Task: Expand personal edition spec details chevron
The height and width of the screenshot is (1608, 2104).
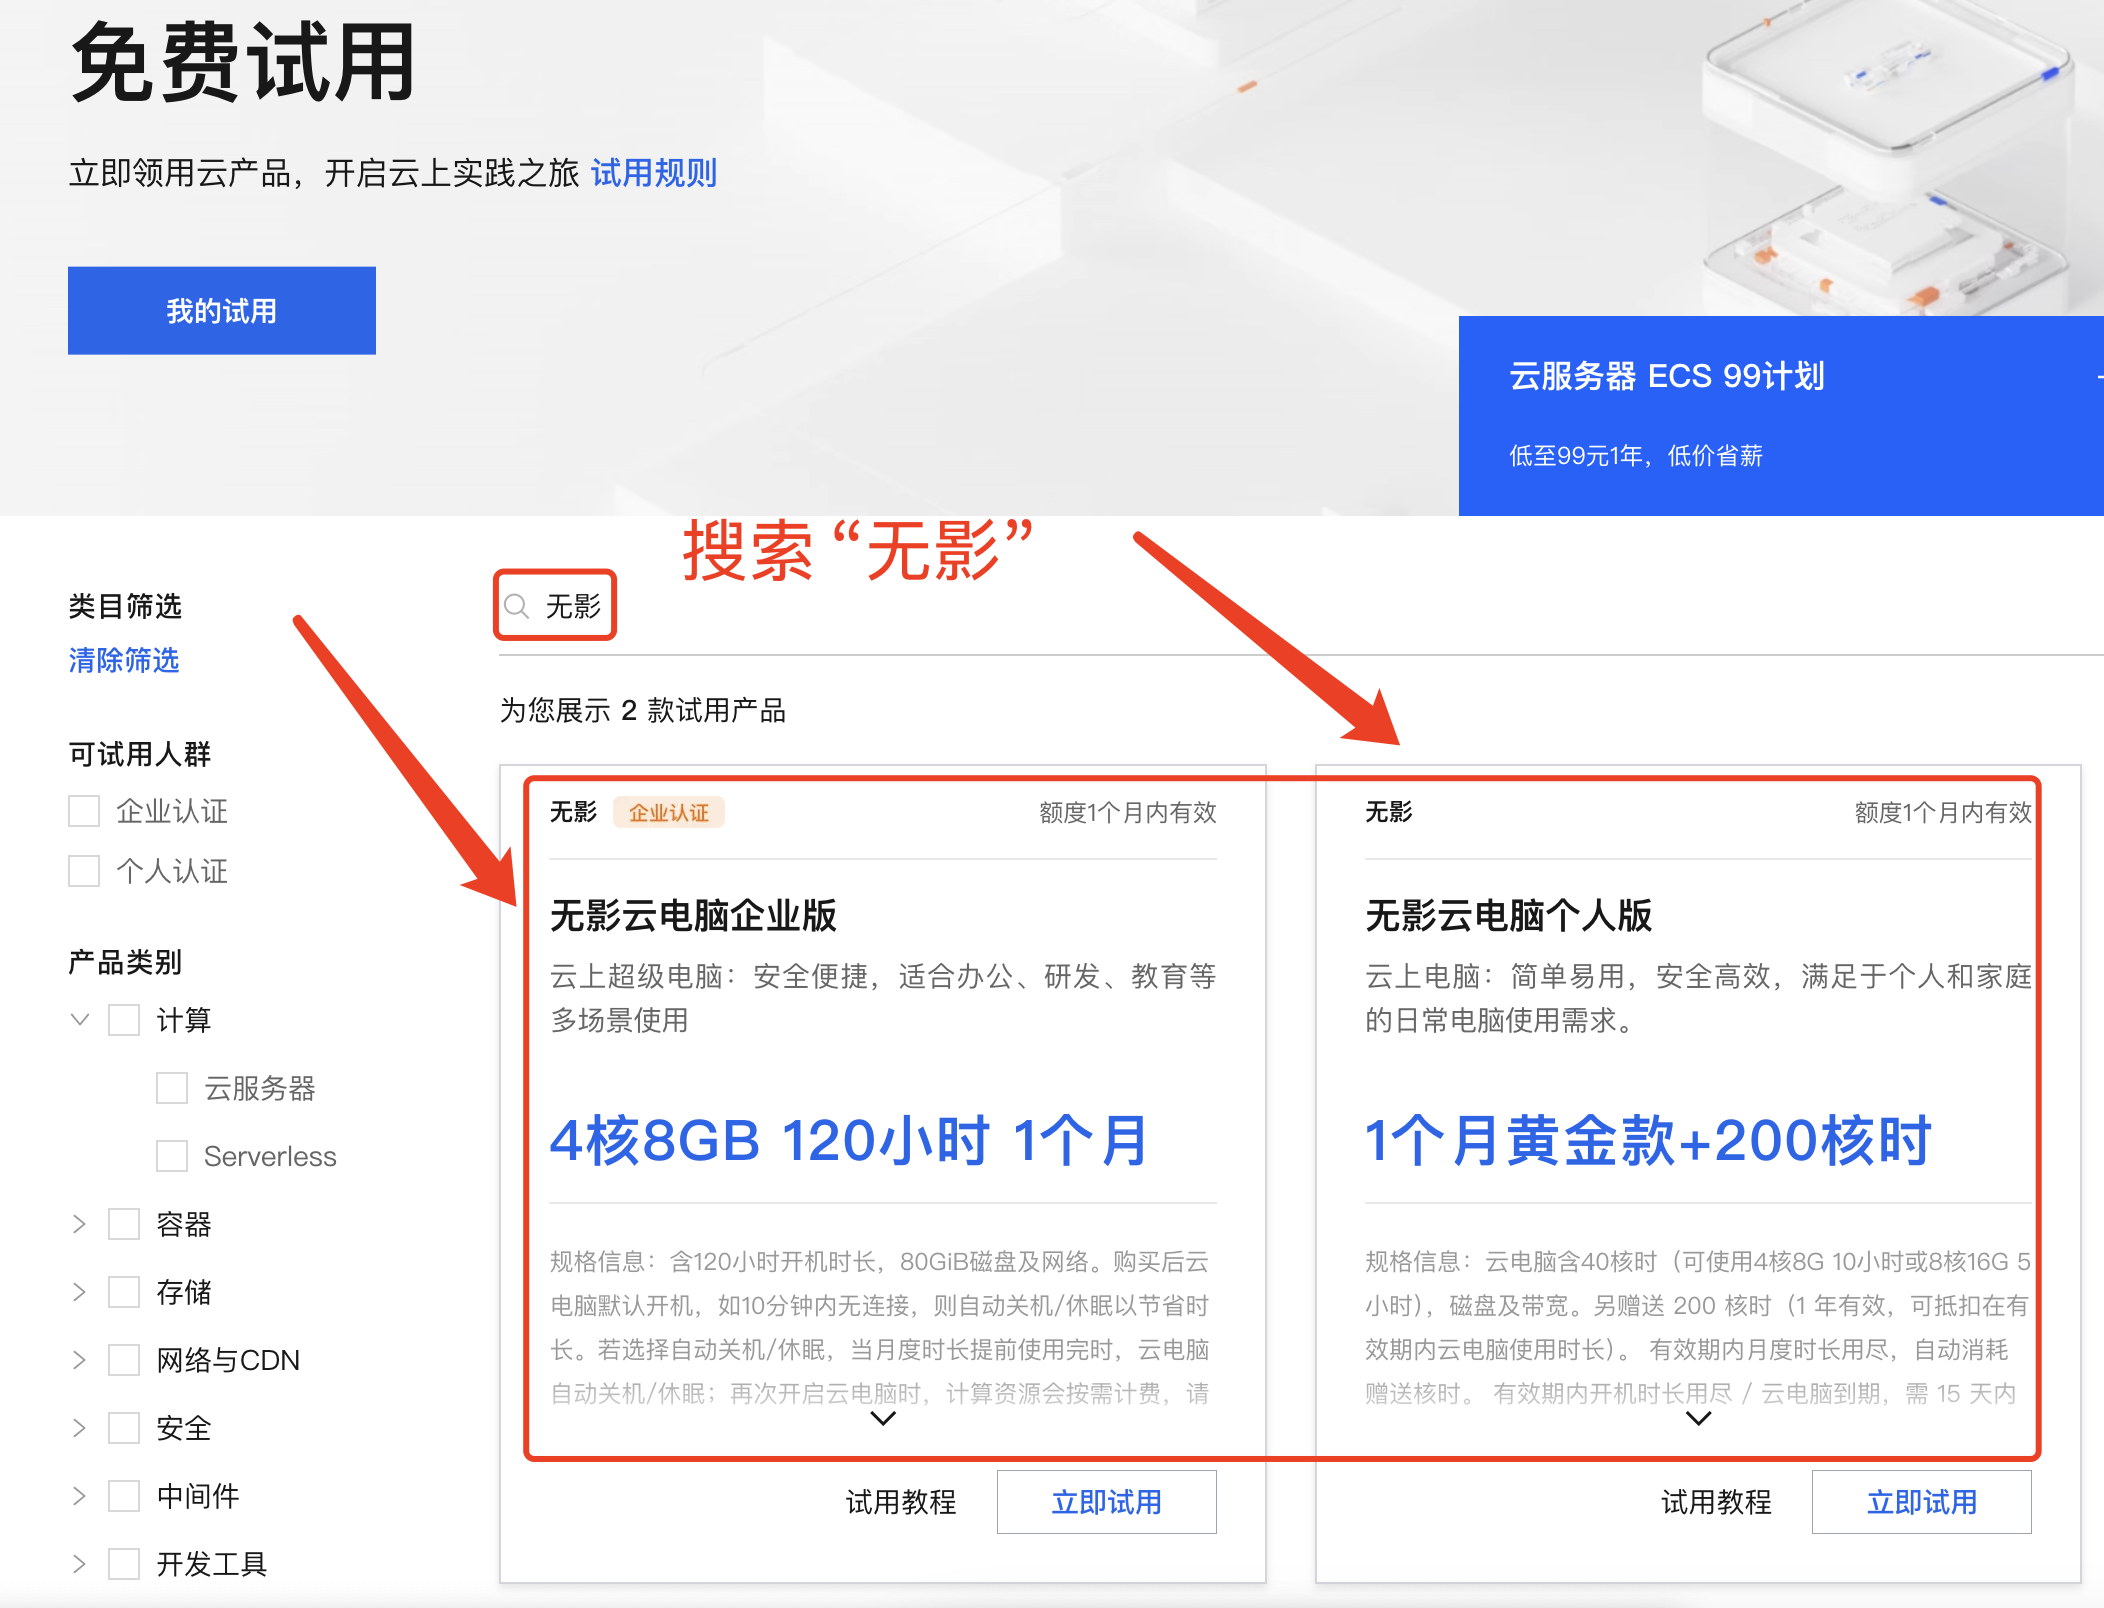Action: [1698, 1418]
